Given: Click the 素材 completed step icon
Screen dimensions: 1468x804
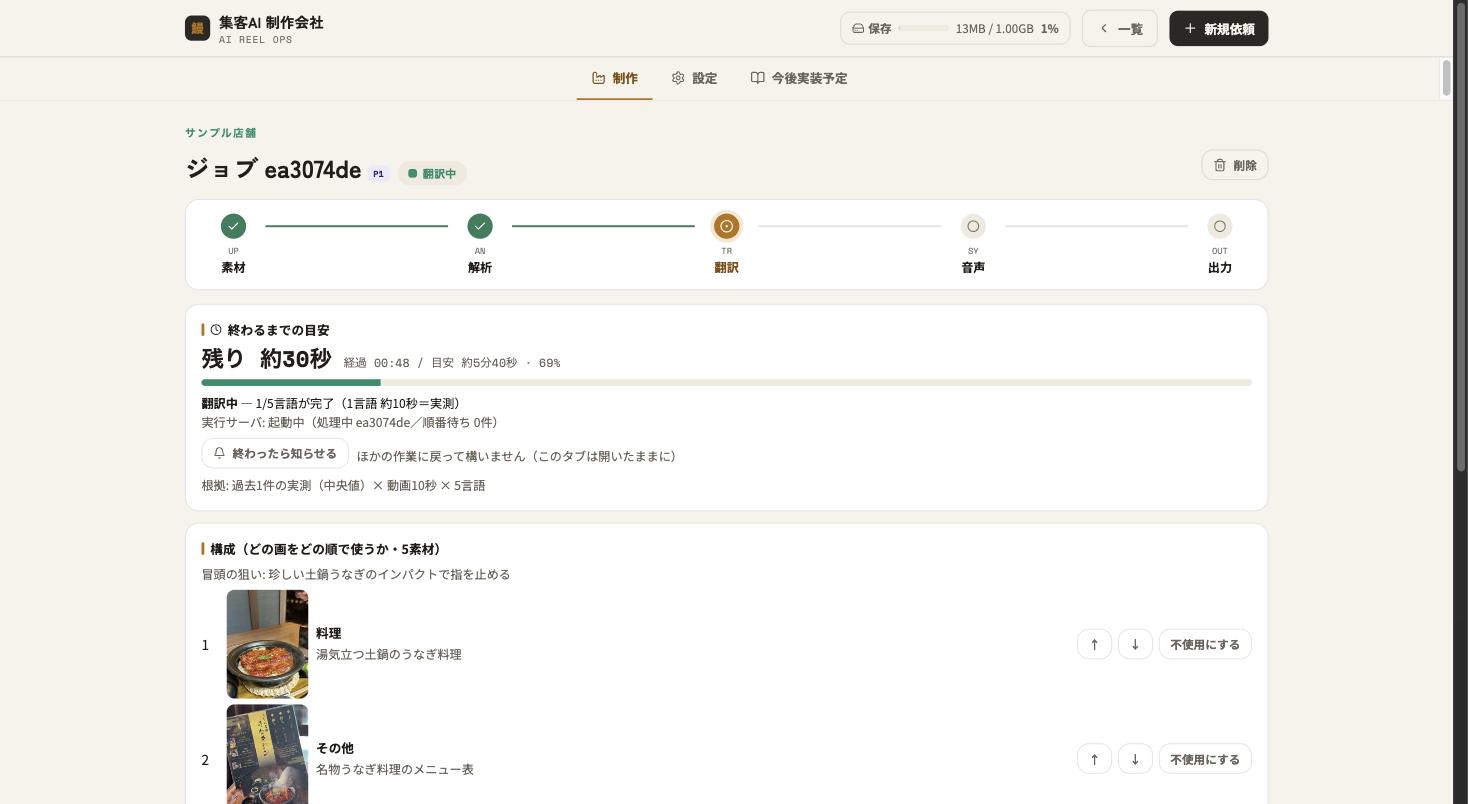Looking at the screenshot, I should pyautogui.click(x=233, y=226).
